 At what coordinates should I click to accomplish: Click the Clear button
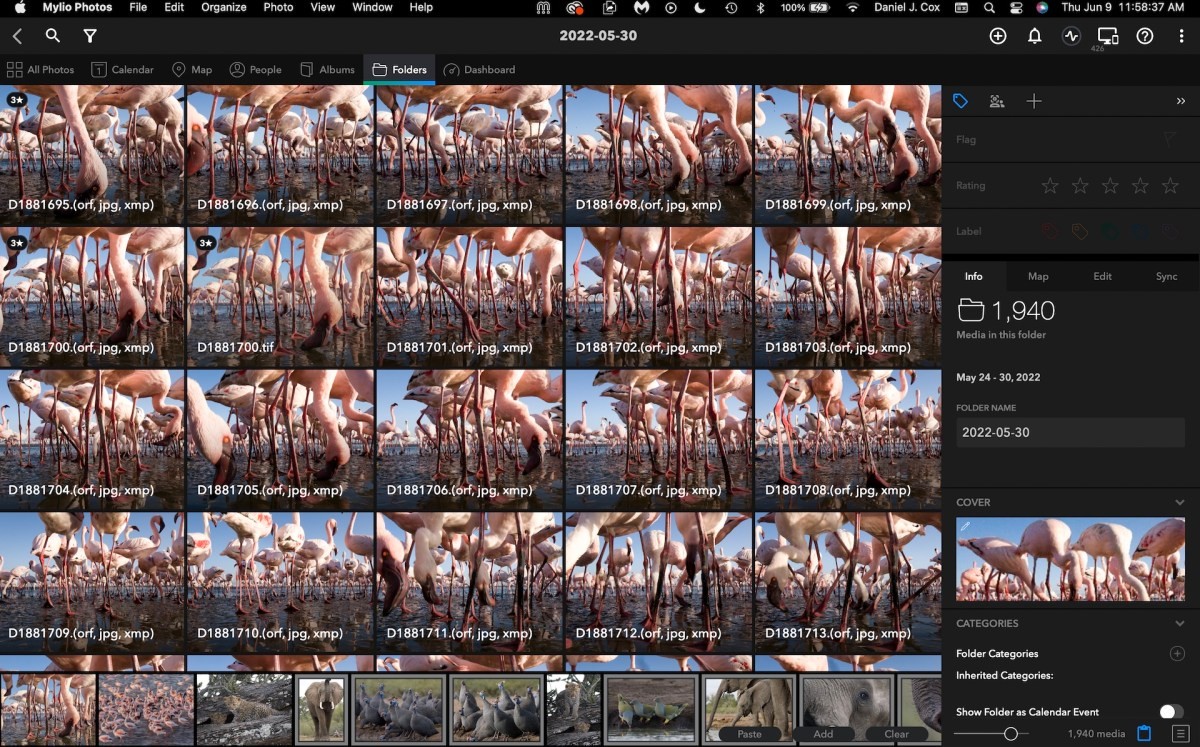(897, 734)
